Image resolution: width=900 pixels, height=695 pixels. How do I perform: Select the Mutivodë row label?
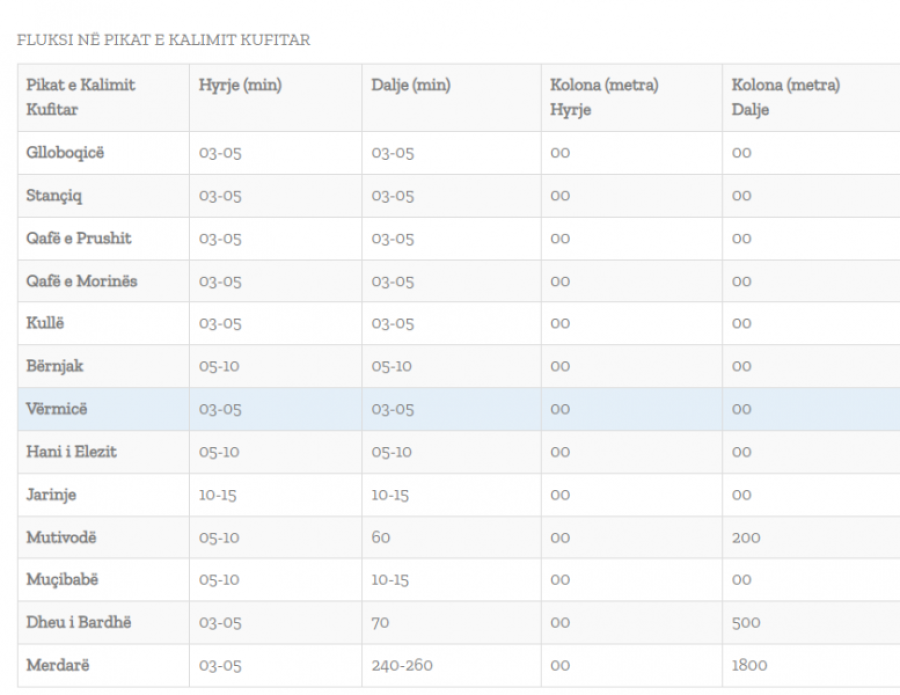(62, 538)
